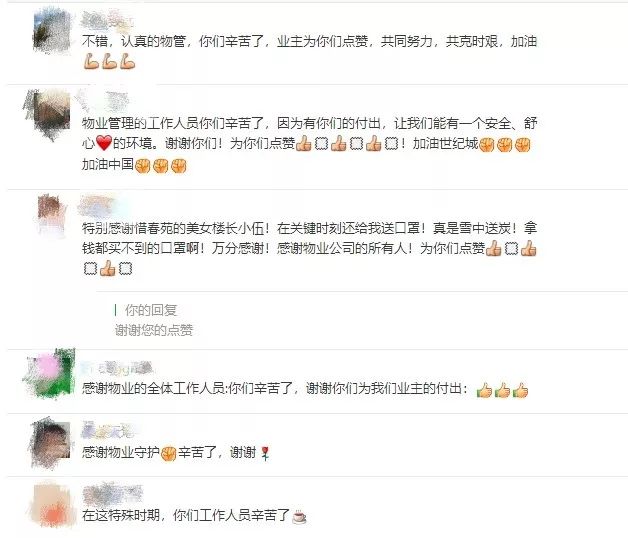
Task: Open the second commenter's avatar
Action: (x=49, y=115)
